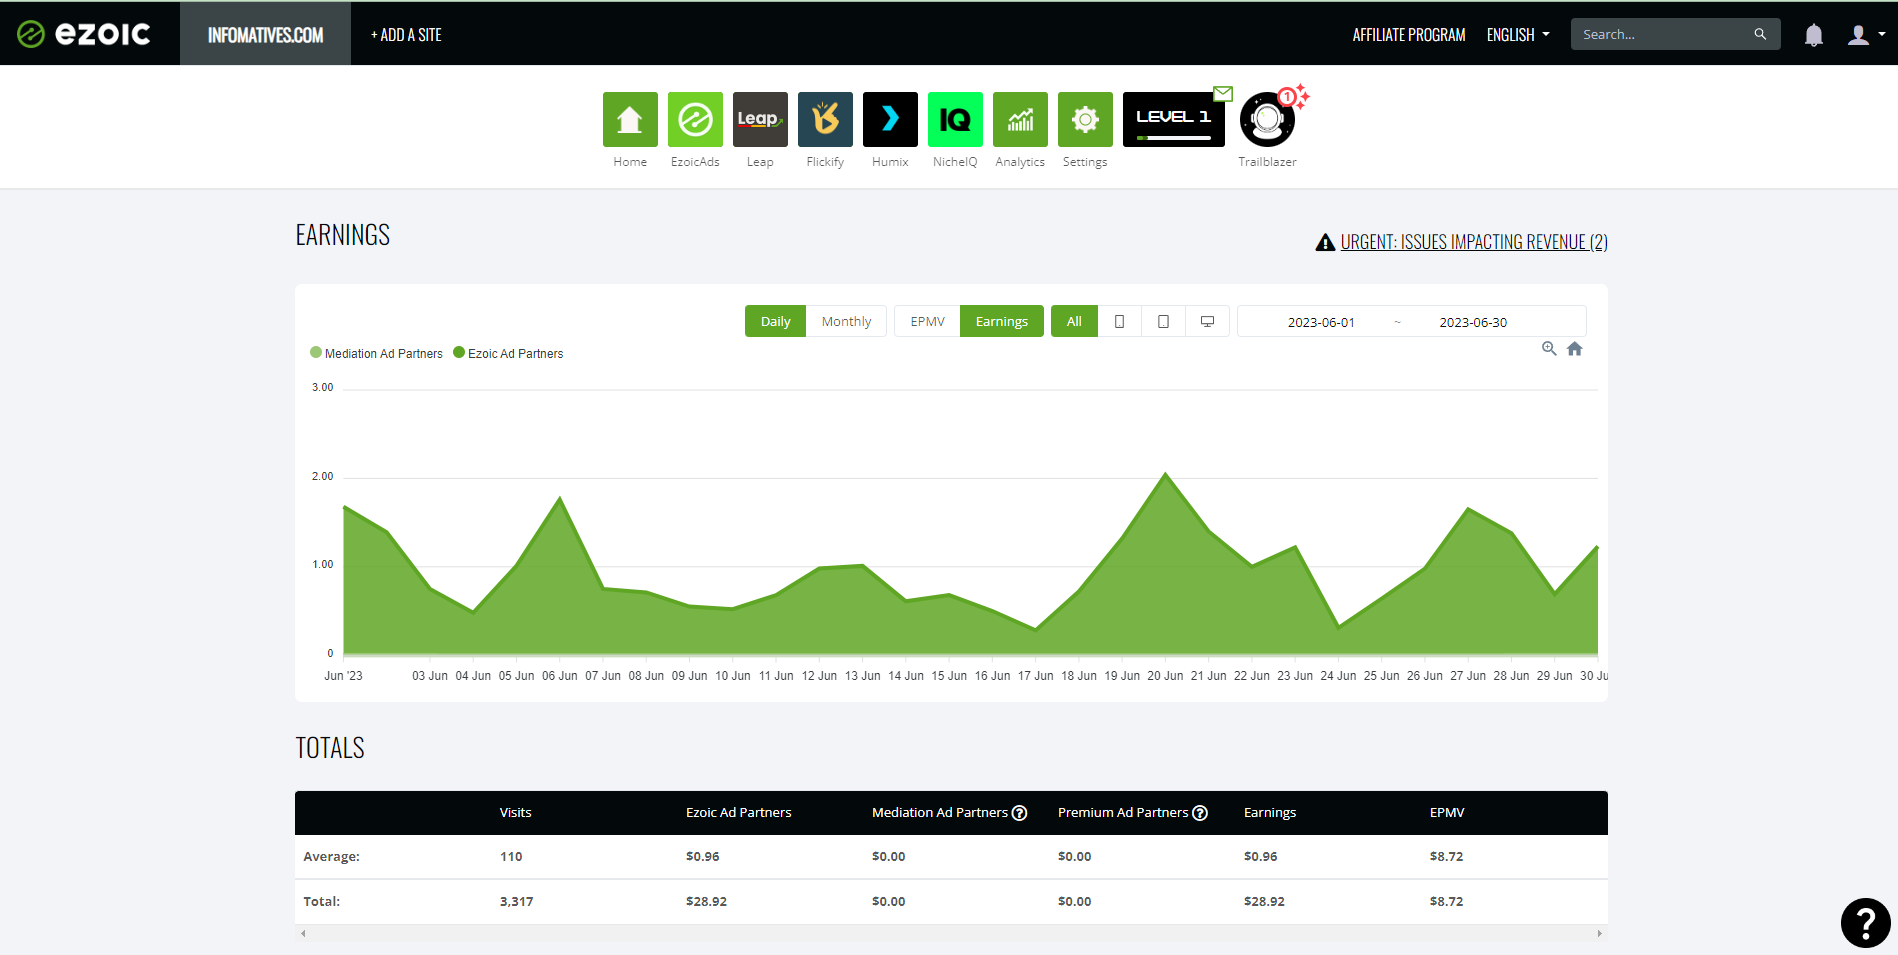Show Earnings metric in chart
Image resolution: width=1898 pixels, height=955 pixels.
pos(1001,321)
